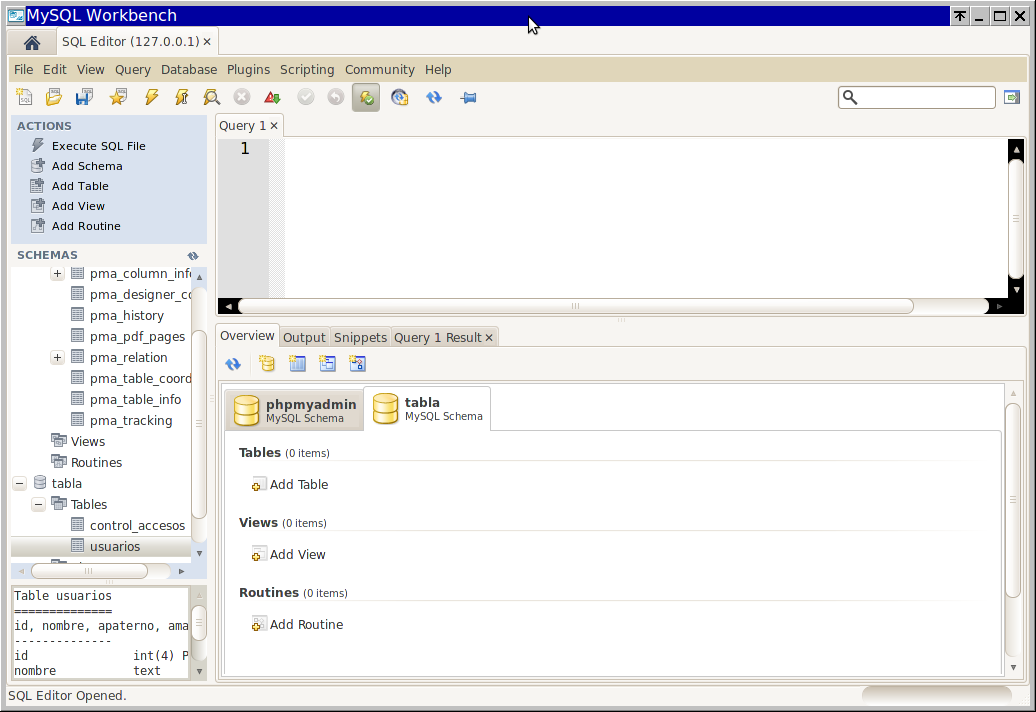
Task: Select pma_history table in schema tree
Action: 127,316
